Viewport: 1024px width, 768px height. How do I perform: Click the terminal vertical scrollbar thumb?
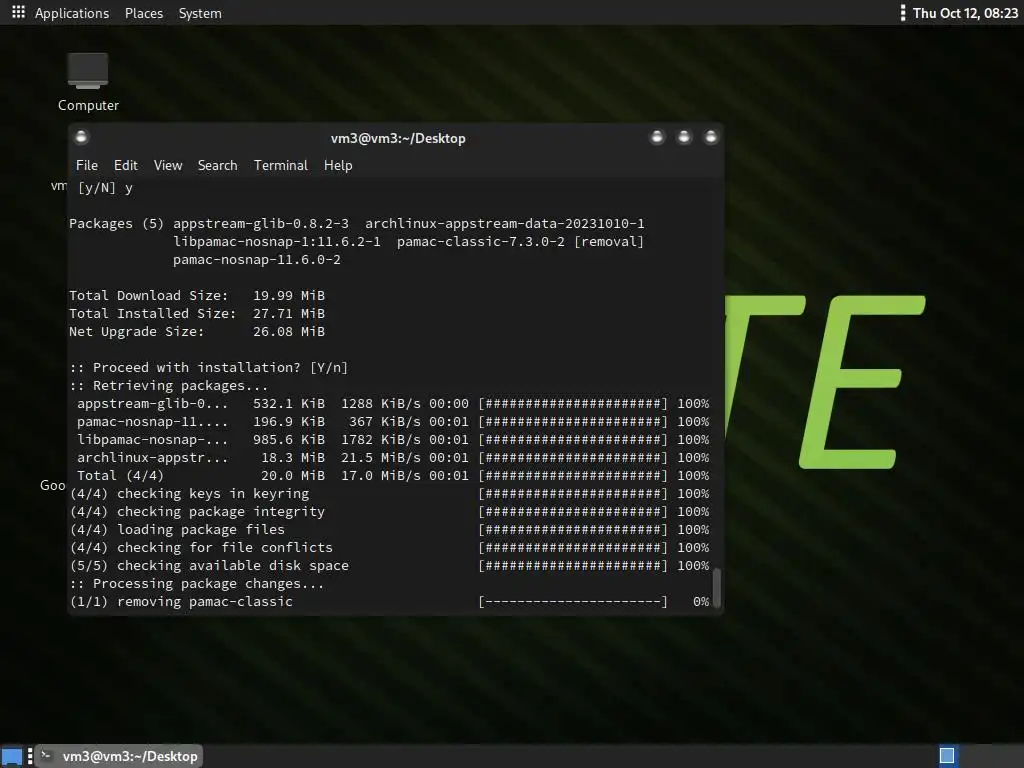[x=716, y=588]
